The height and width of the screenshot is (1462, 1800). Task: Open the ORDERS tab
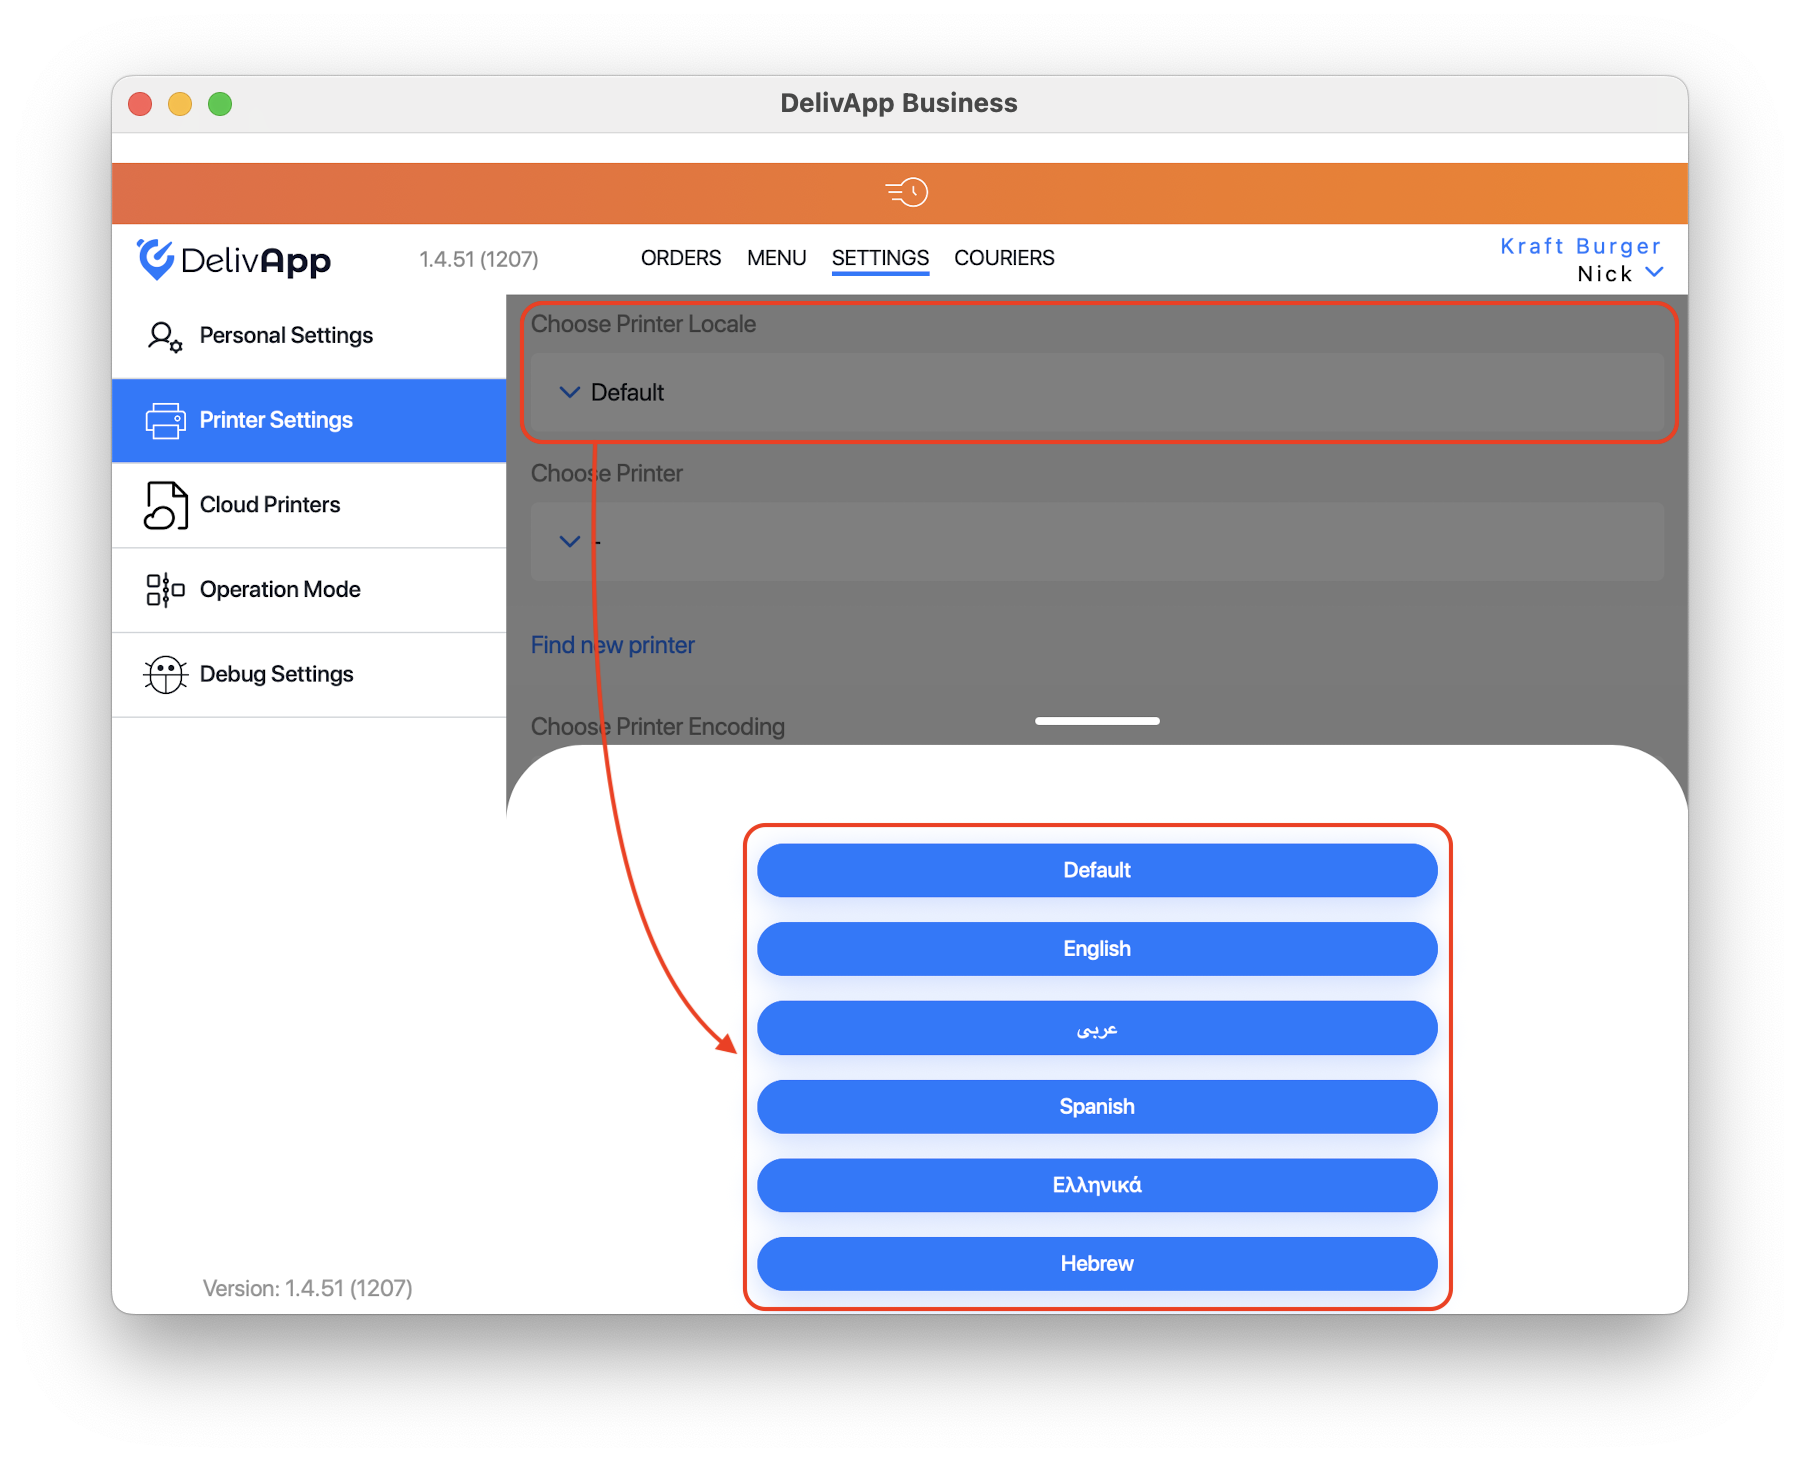coord(681,258)
